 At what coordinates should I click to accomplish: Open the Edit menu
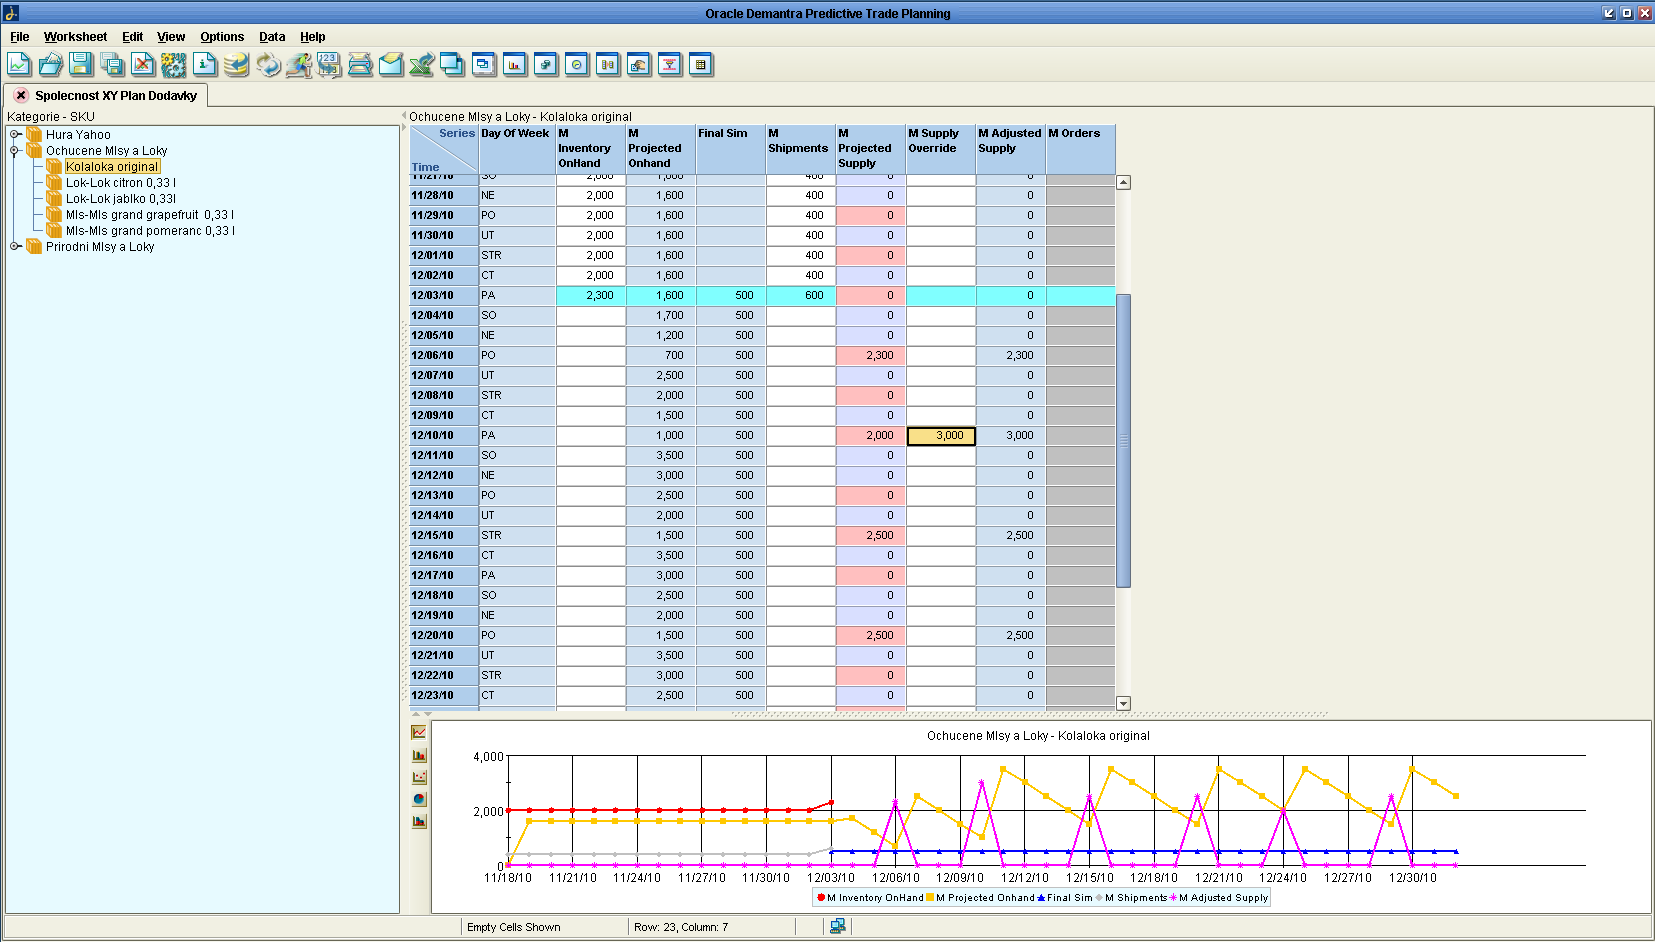132,37
